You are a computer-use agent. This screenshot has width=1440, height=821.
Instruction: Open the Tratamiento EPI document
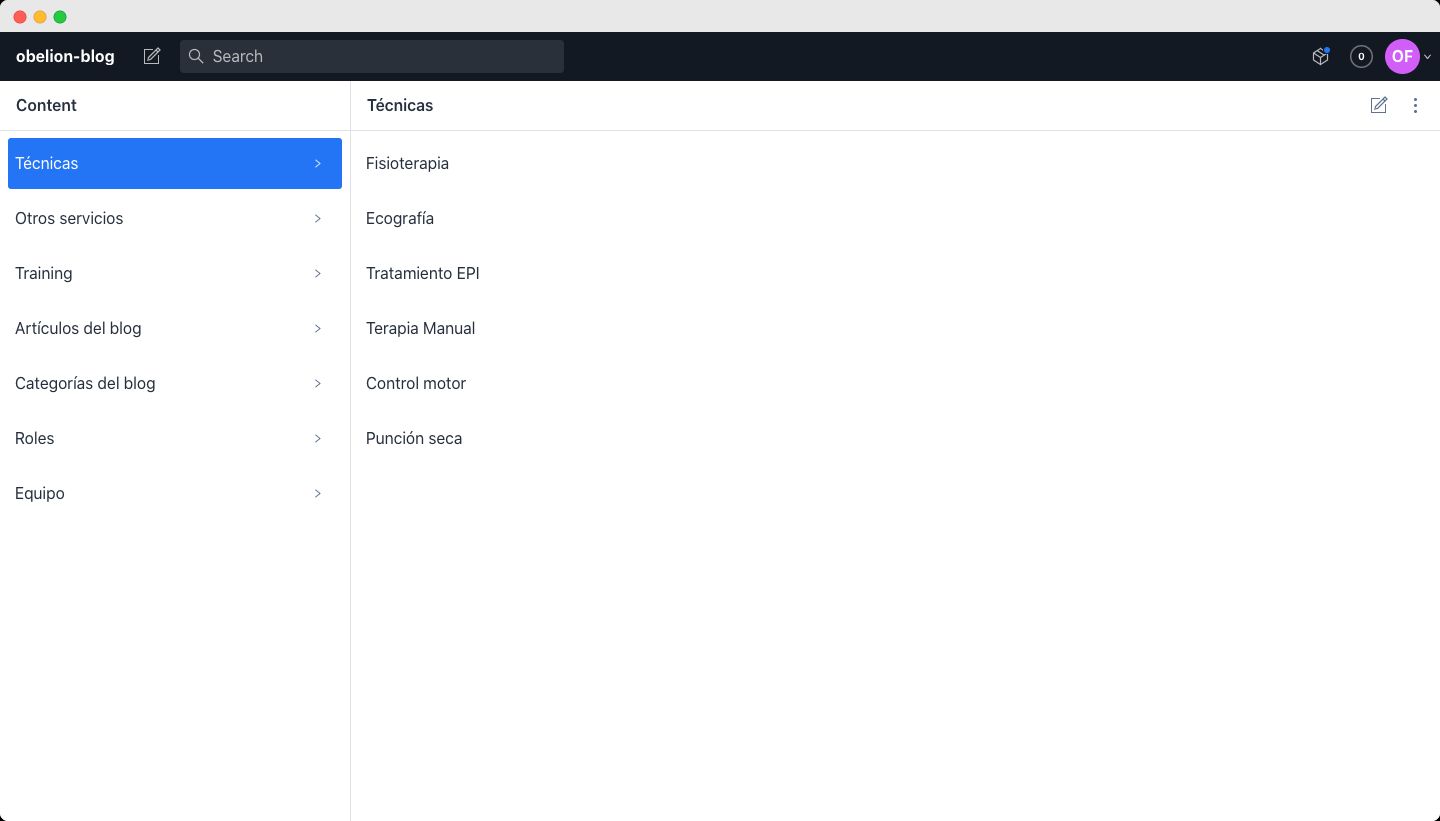pyautogui.click(x=895, y=273)
